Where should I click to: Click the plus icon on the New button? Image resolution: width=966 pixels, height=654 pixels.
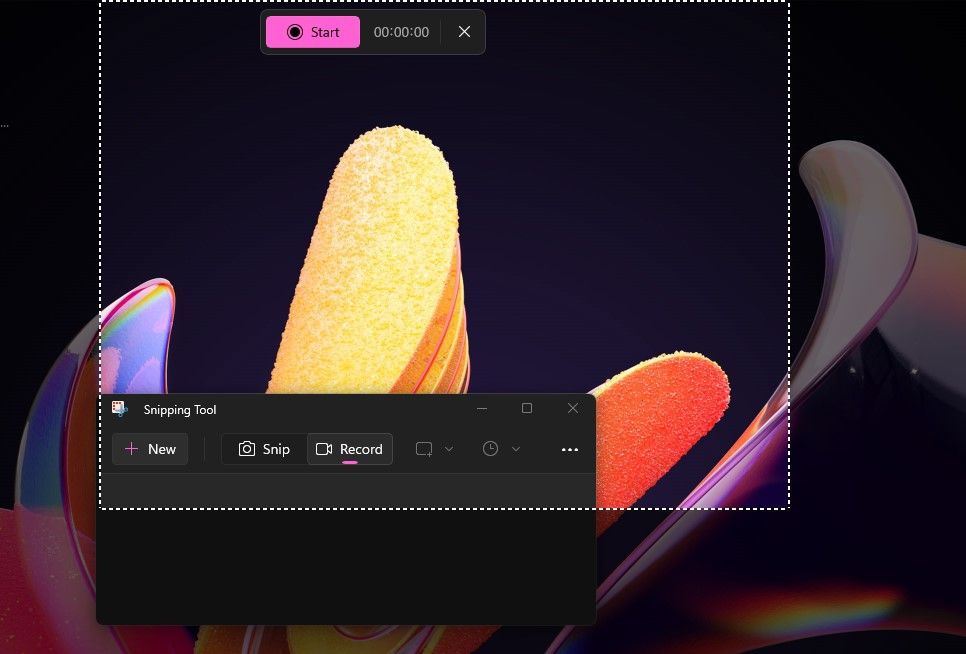(133, 449)
